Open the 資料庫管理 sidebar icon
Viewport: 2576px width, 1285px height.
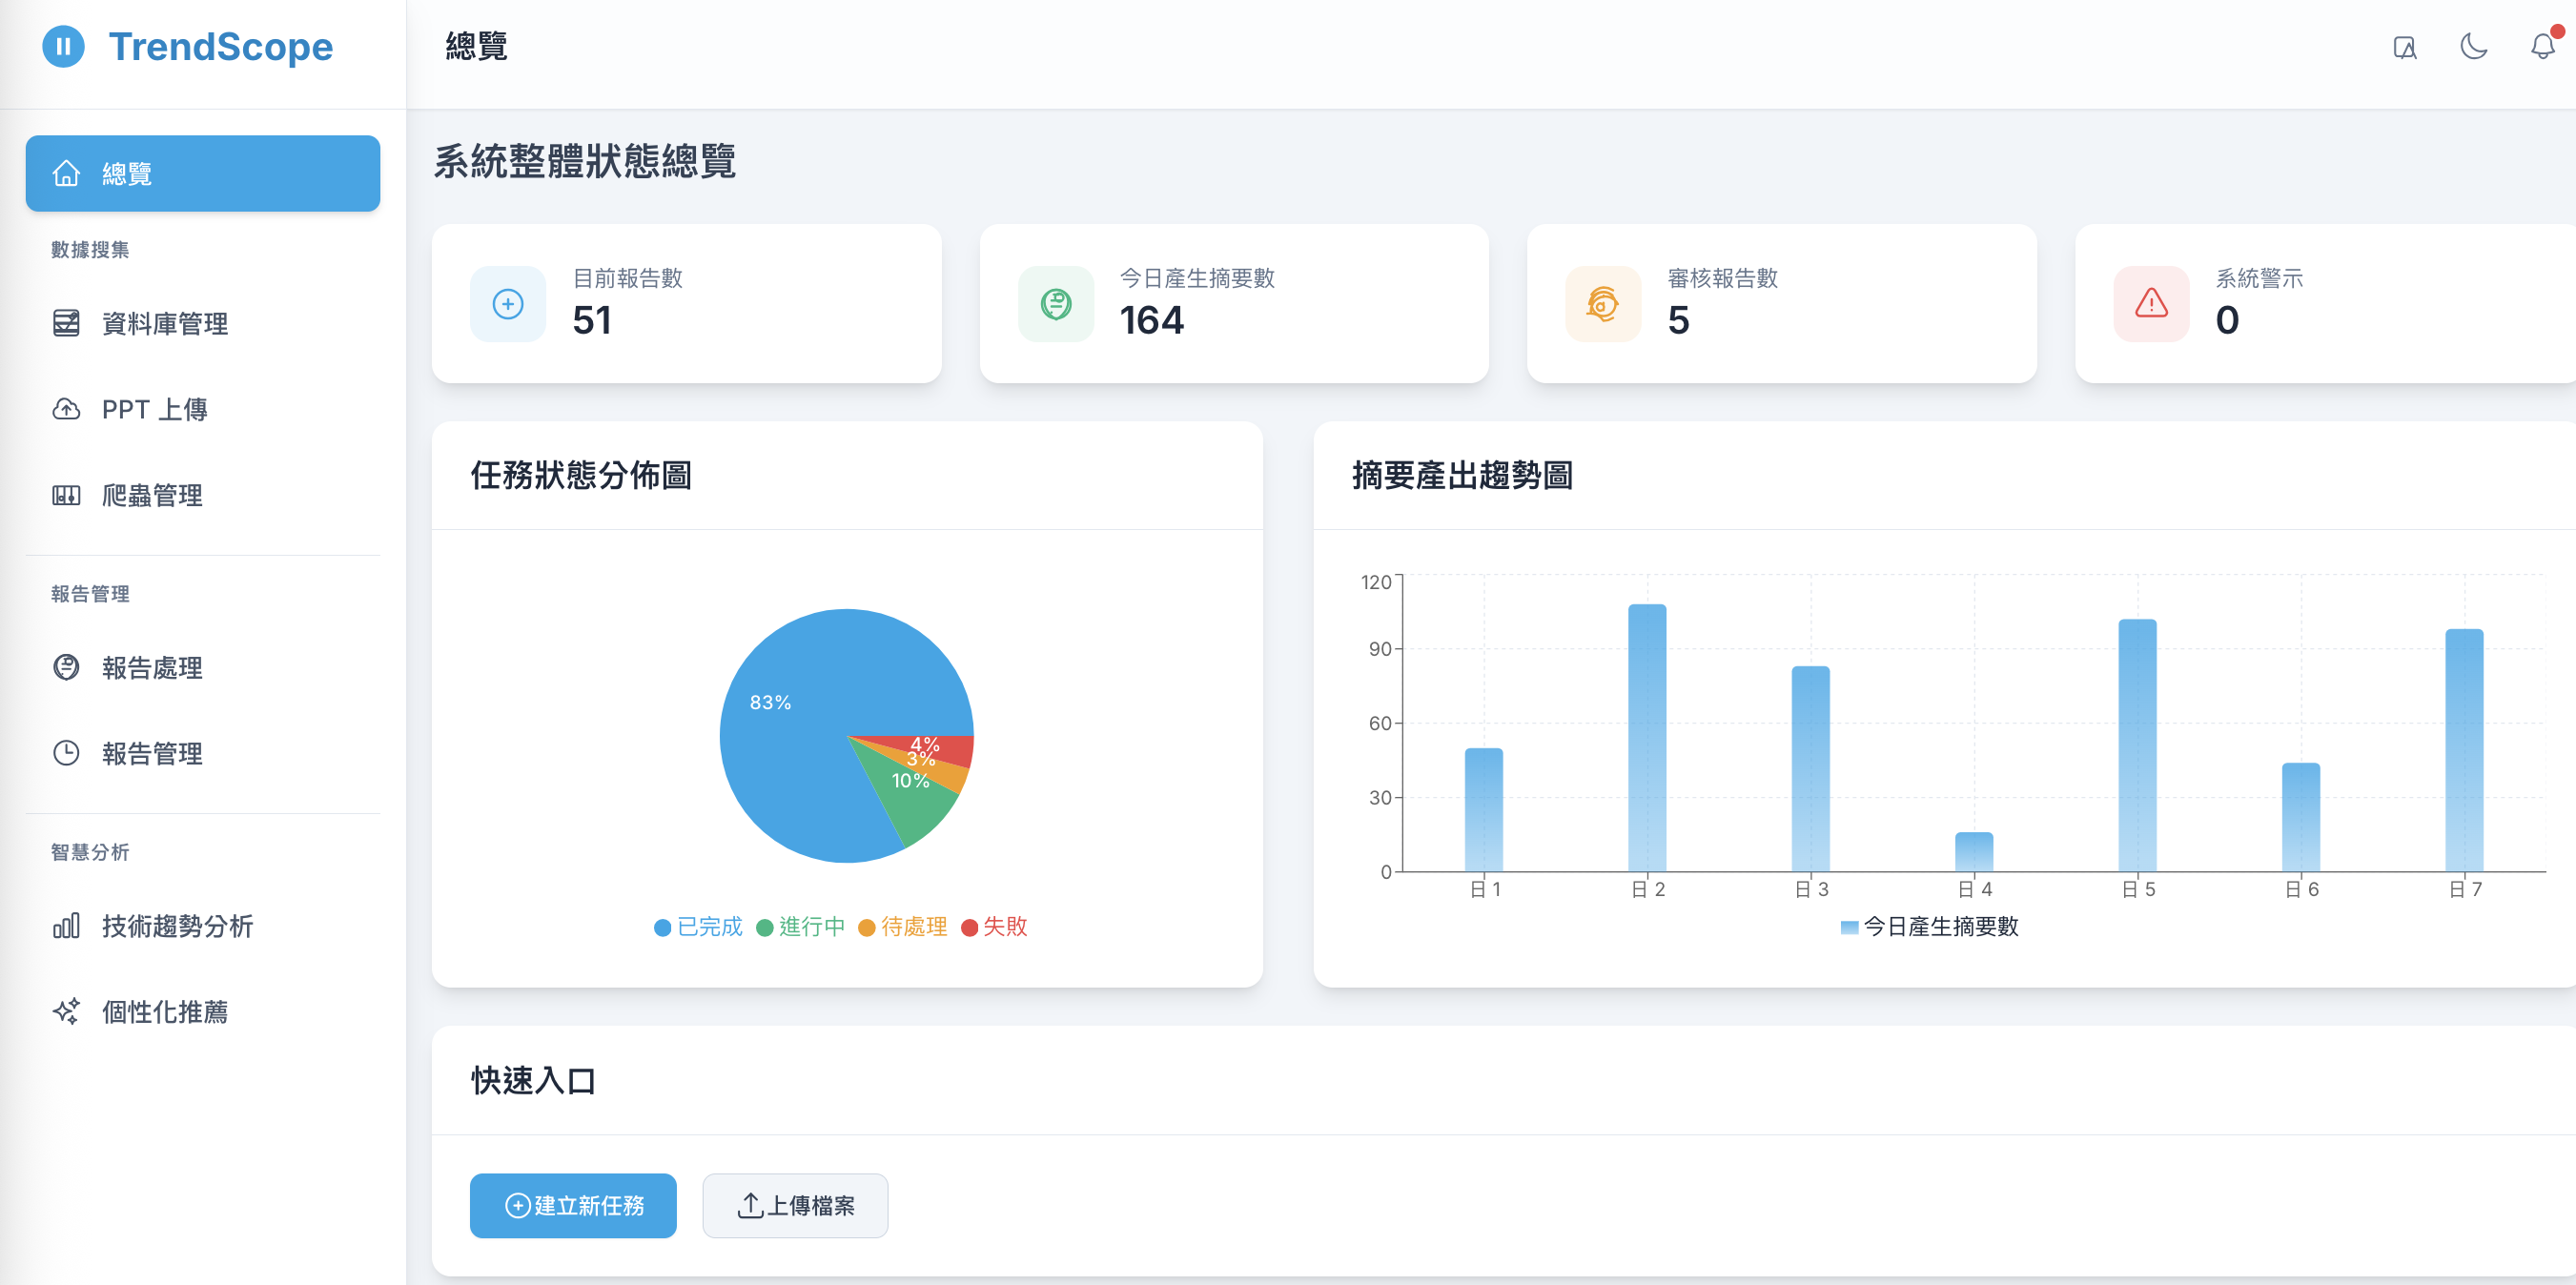coord(66,323)
